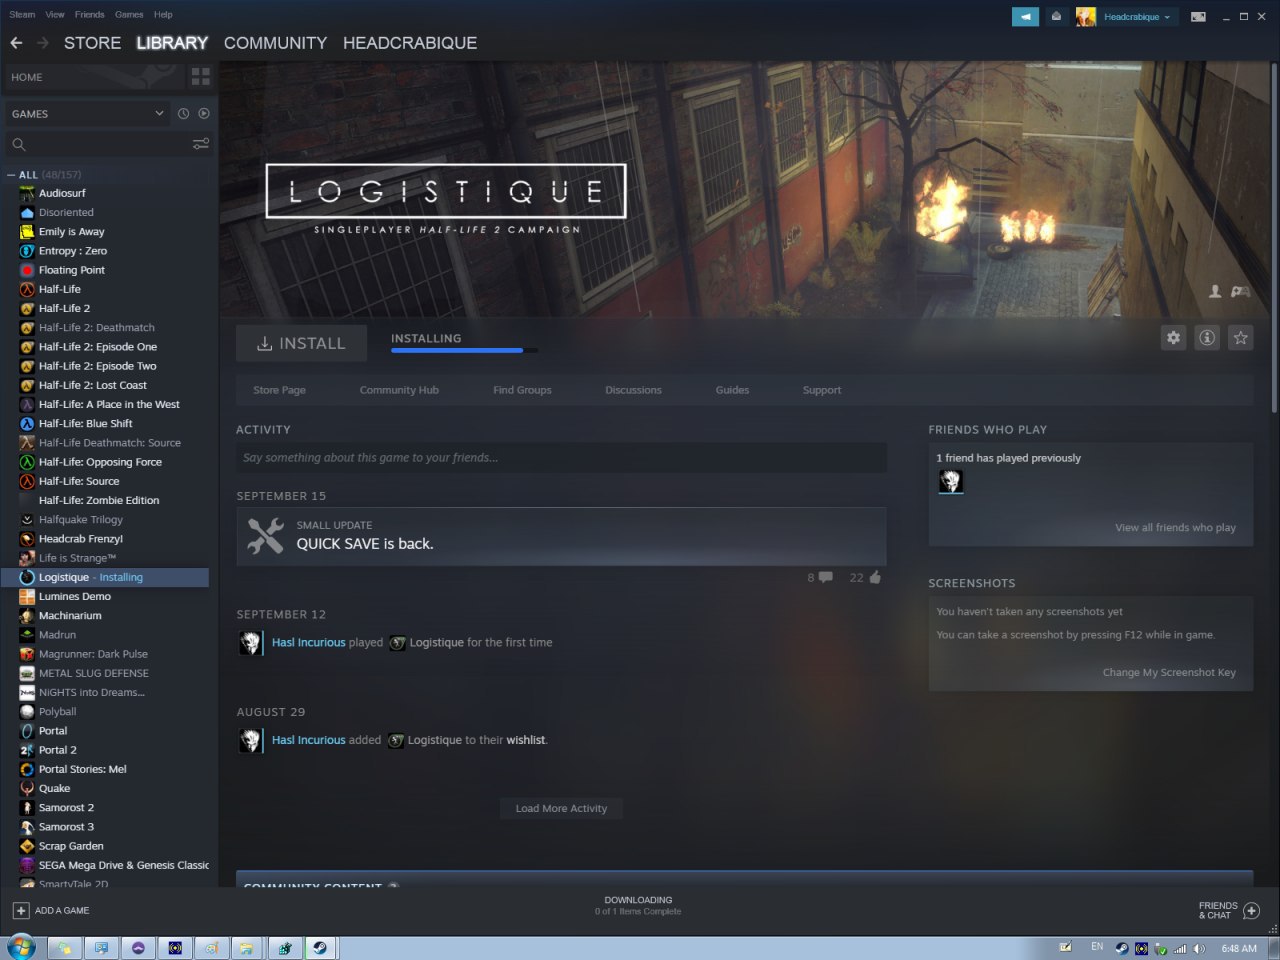Click the Headcrabique profile avatar
Image resolution: width=1280 pixels, height=960 pixels.
click(1086, 17)
